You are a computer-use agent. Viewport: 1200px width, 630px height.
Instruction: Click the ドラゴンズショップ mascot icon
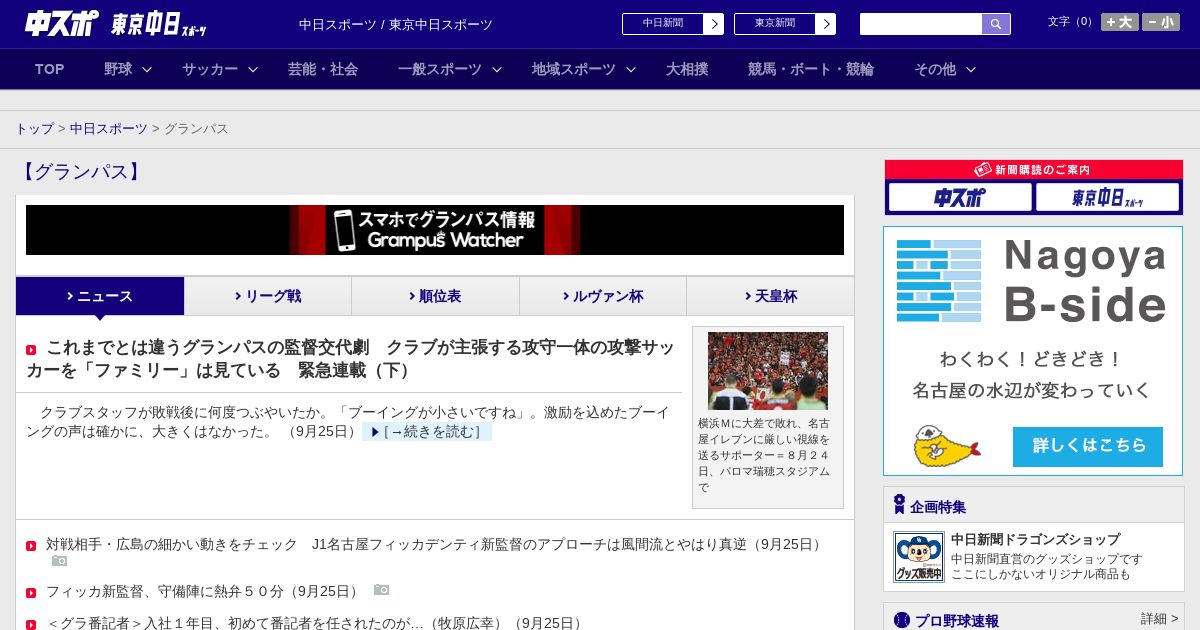(x=919, y=557)
